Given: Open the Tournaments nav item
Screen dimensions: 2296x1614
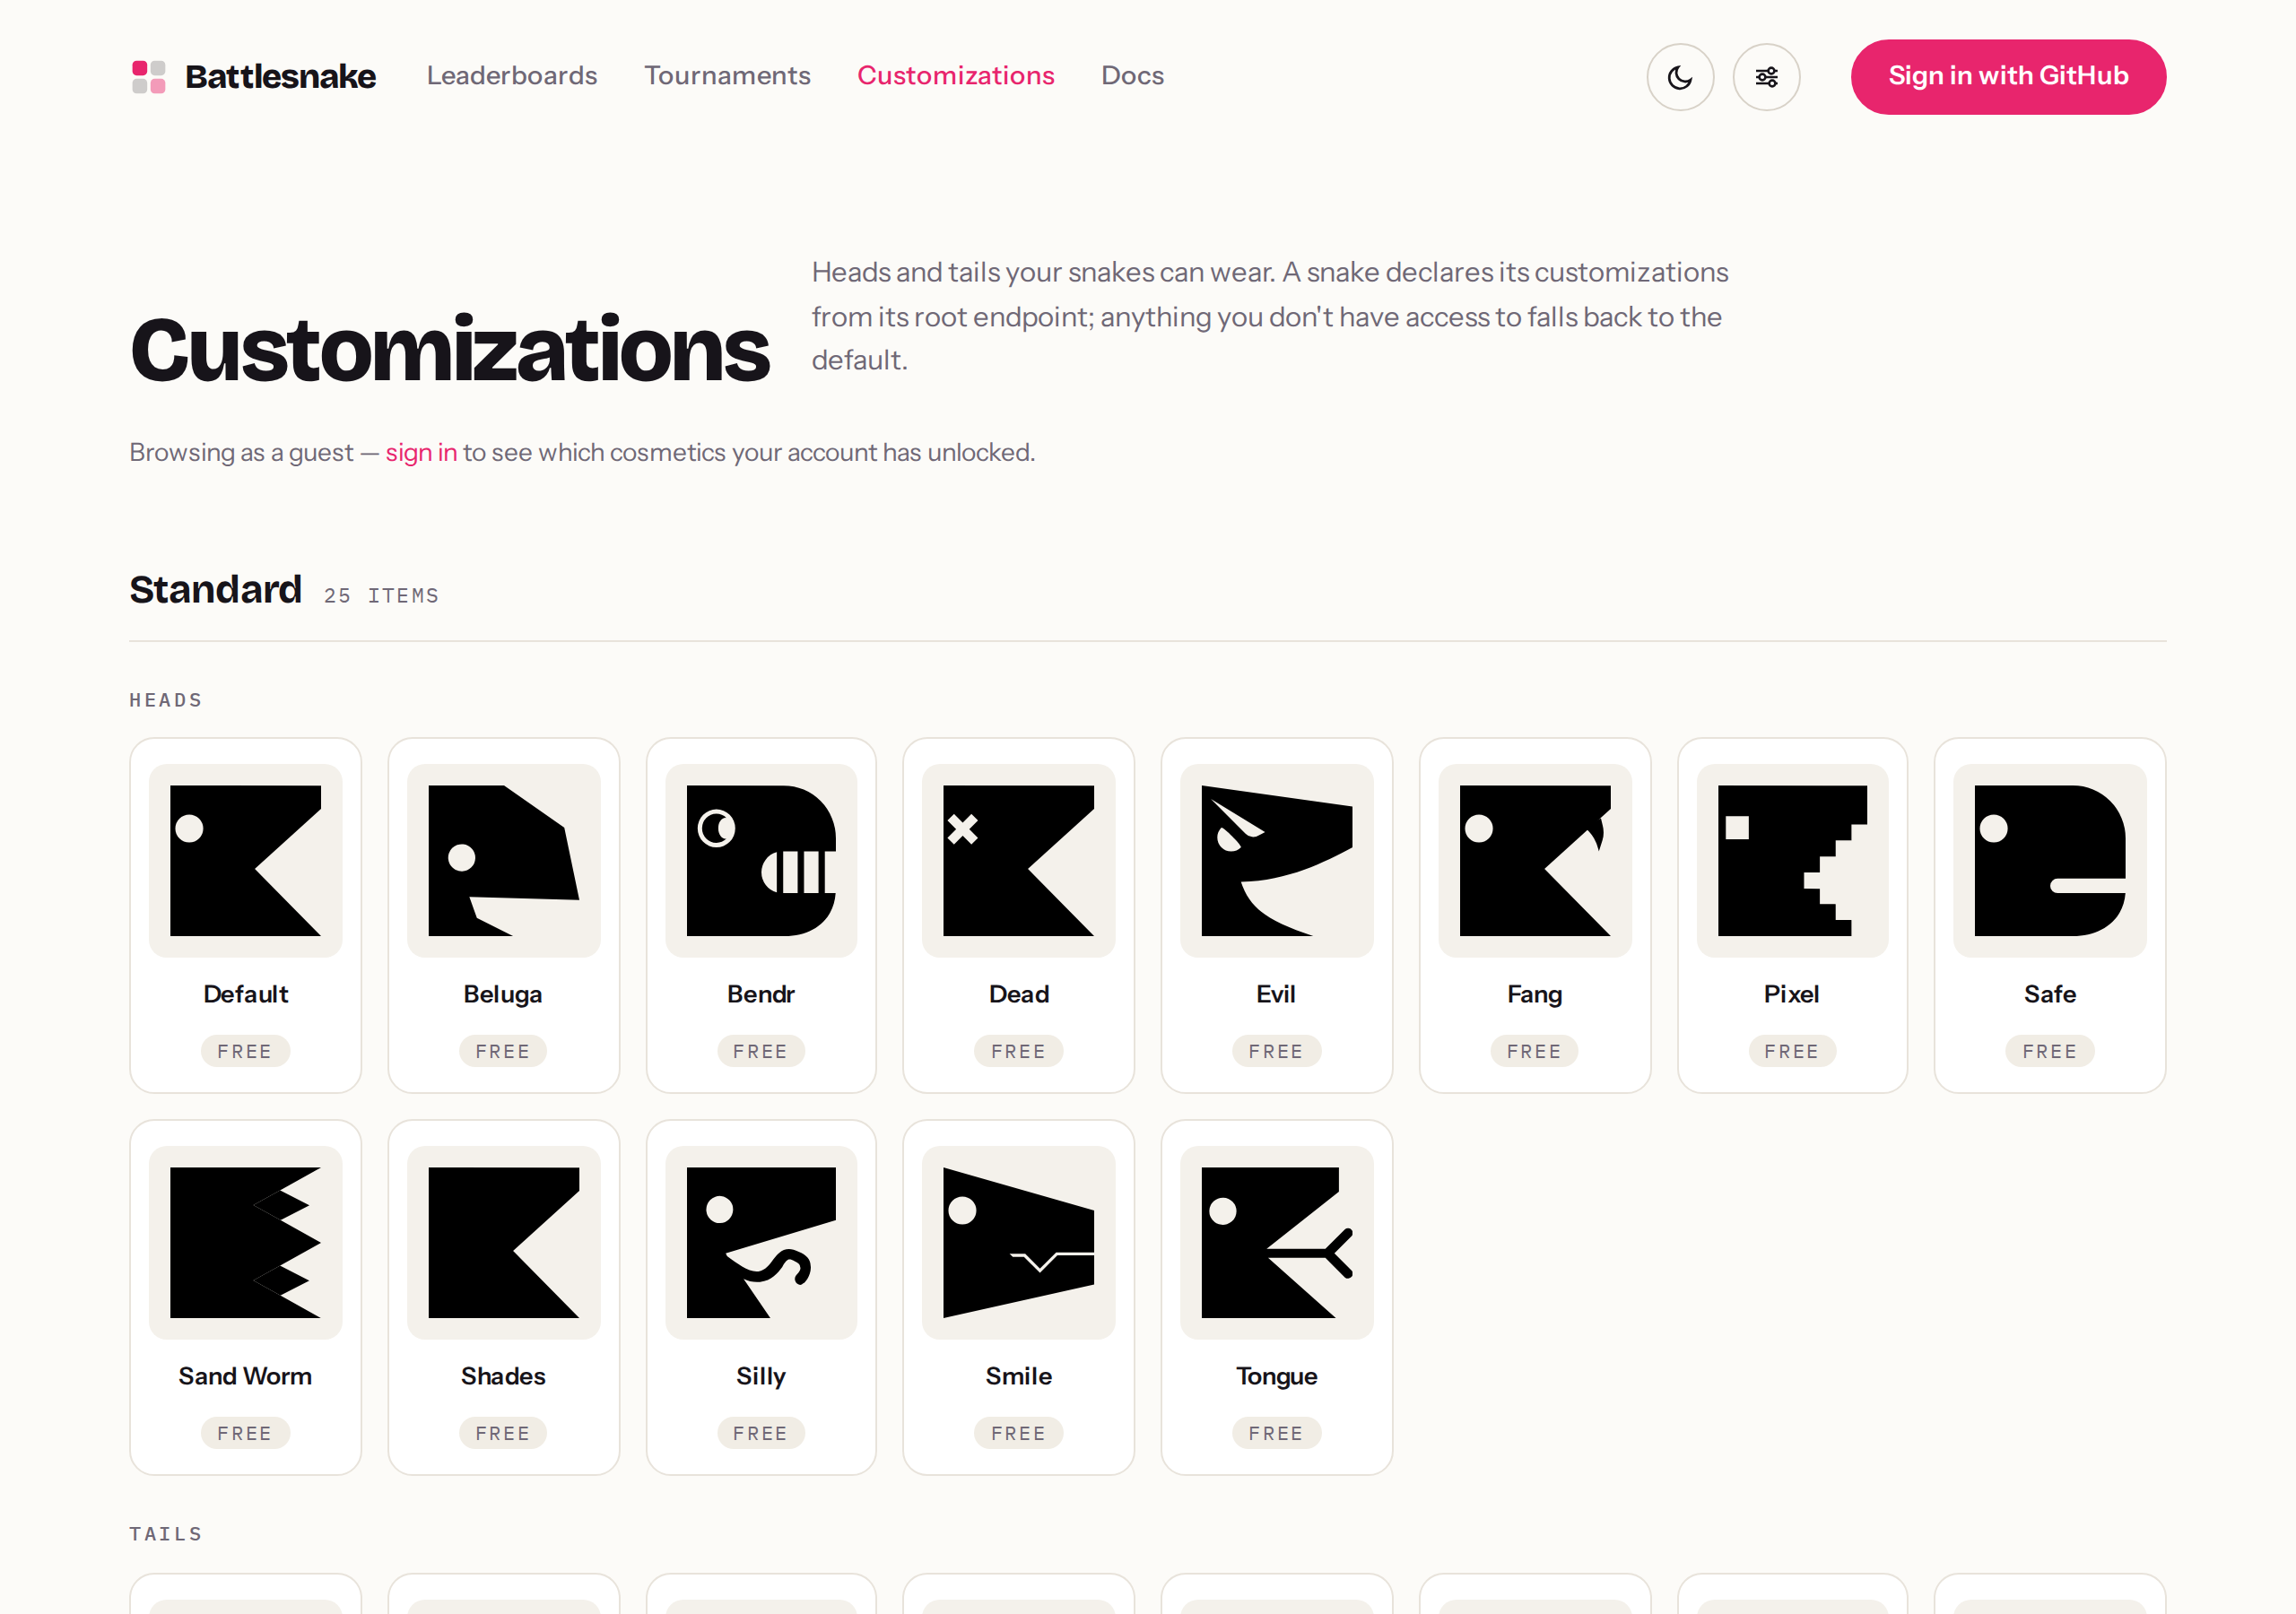Looking at the screenshot, I should pos(727,76).
